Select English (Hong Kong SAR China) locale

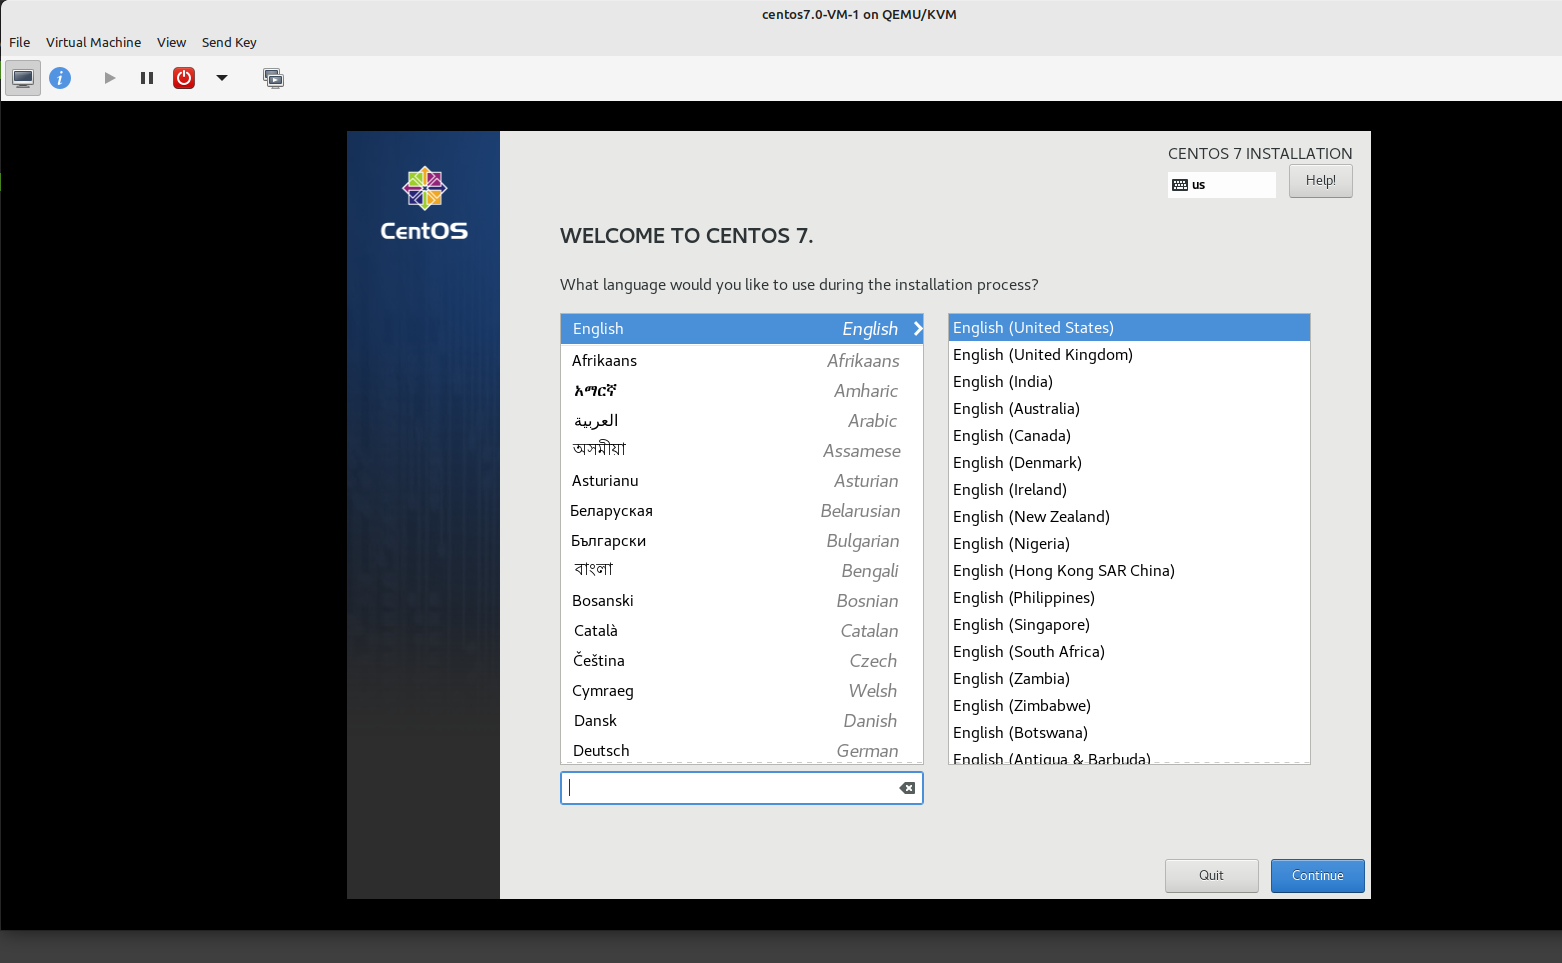(x=1129, y=570)
